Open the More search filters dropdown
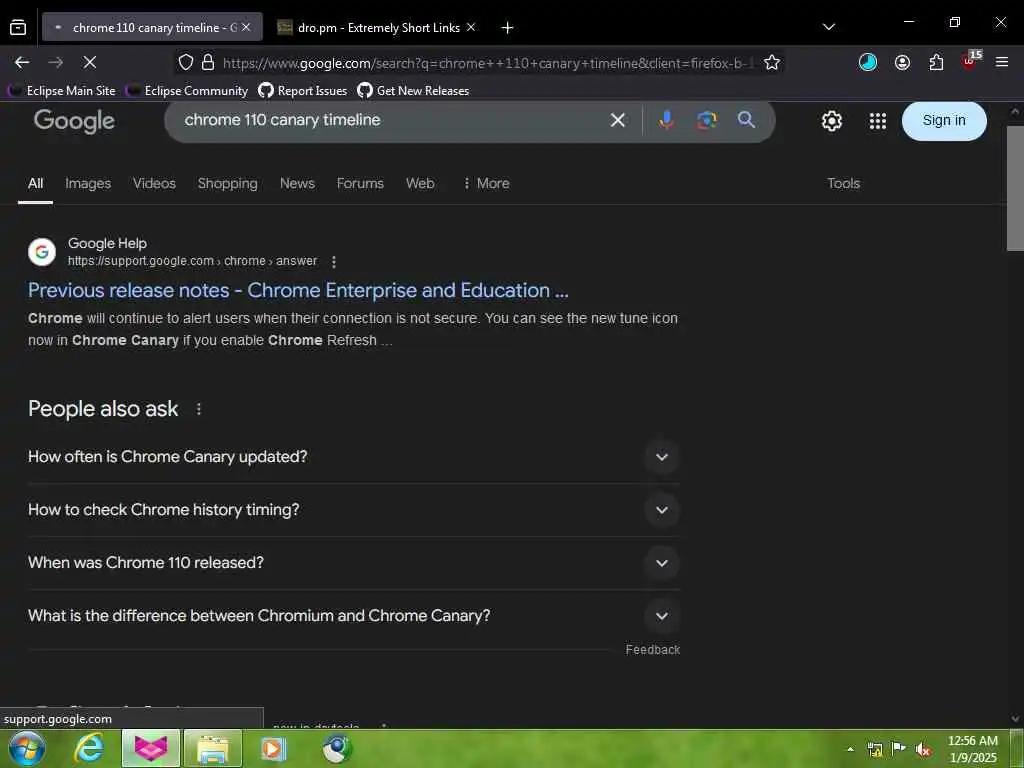Screen dimensions: 1024x768 [486, 184]
